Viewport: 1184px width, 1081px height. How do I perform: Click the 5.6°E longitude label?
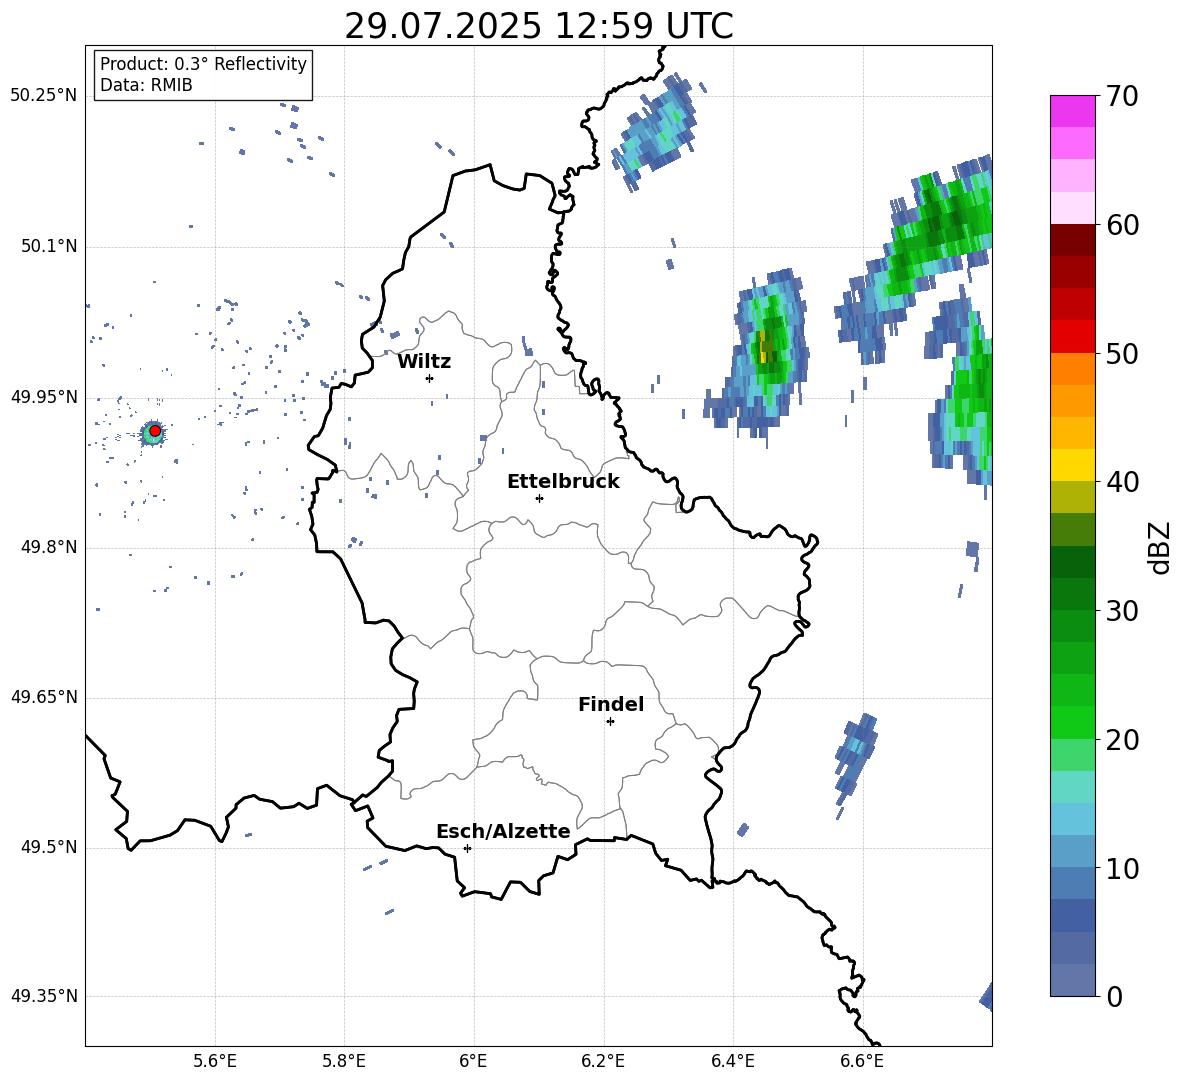coord(215,1061)
